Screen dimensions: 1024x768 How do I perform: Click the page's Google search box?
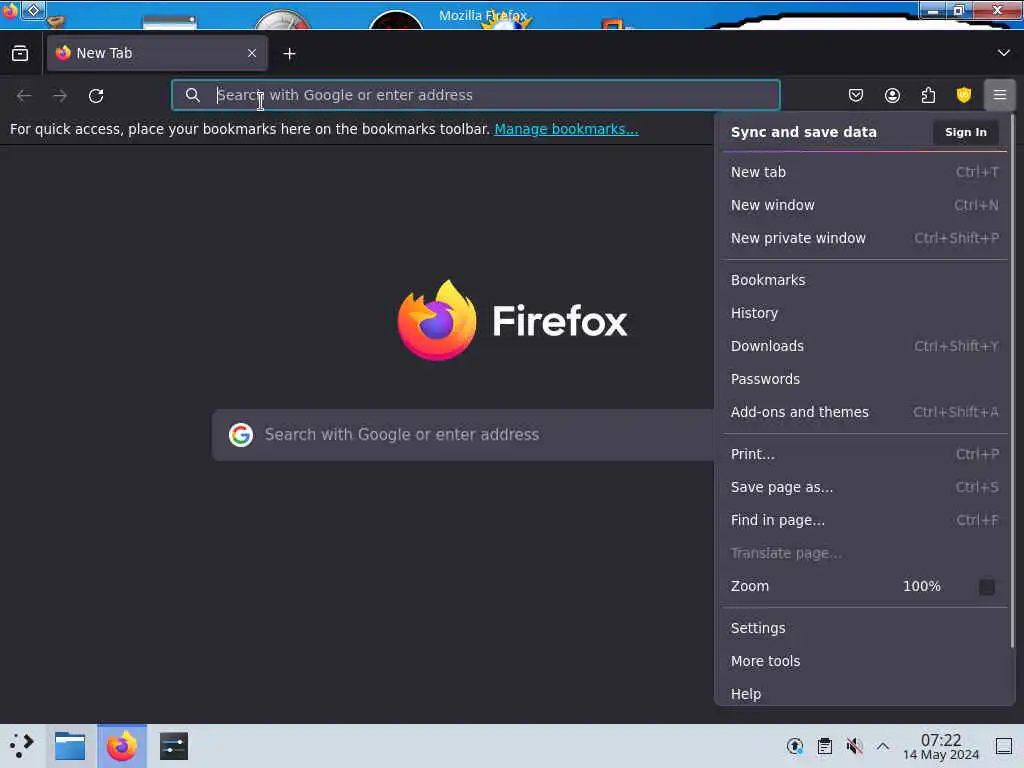(x=463, y=434)
